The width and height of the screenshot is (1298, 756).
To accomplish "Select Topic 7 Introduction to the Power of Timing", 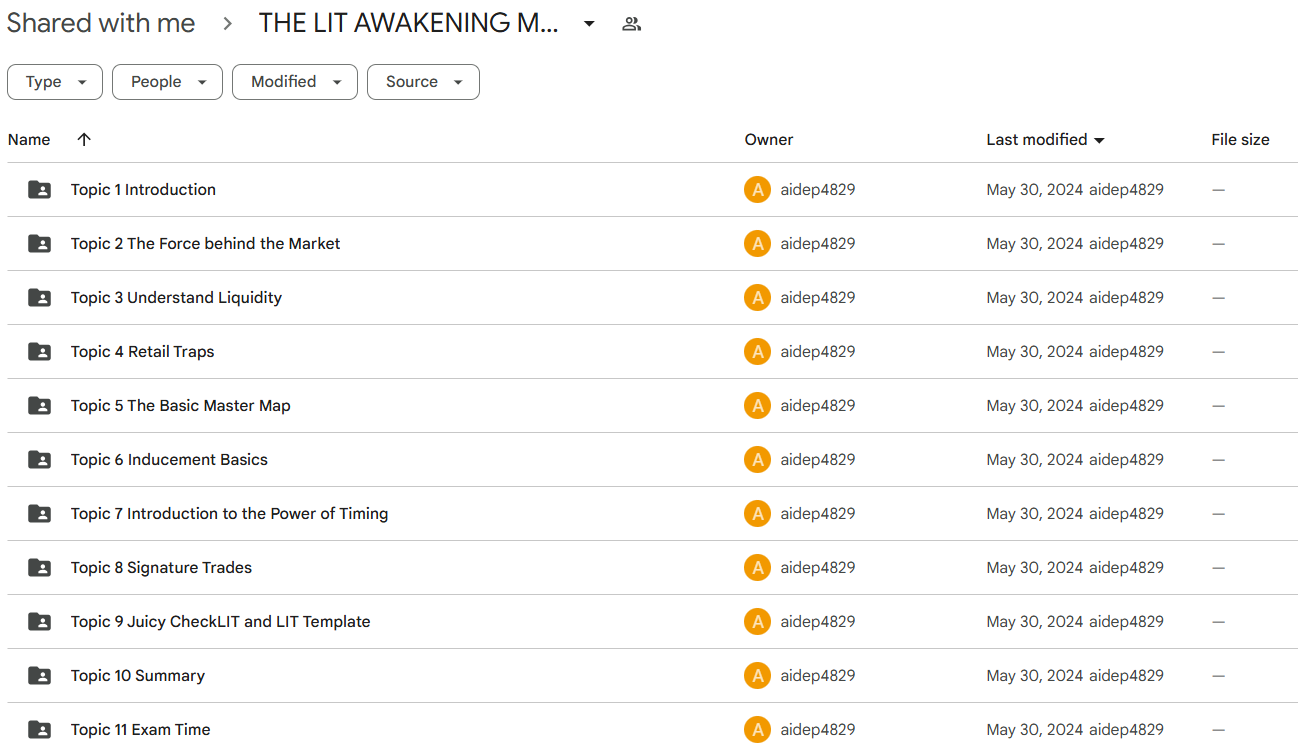I will tap(229, 513).
